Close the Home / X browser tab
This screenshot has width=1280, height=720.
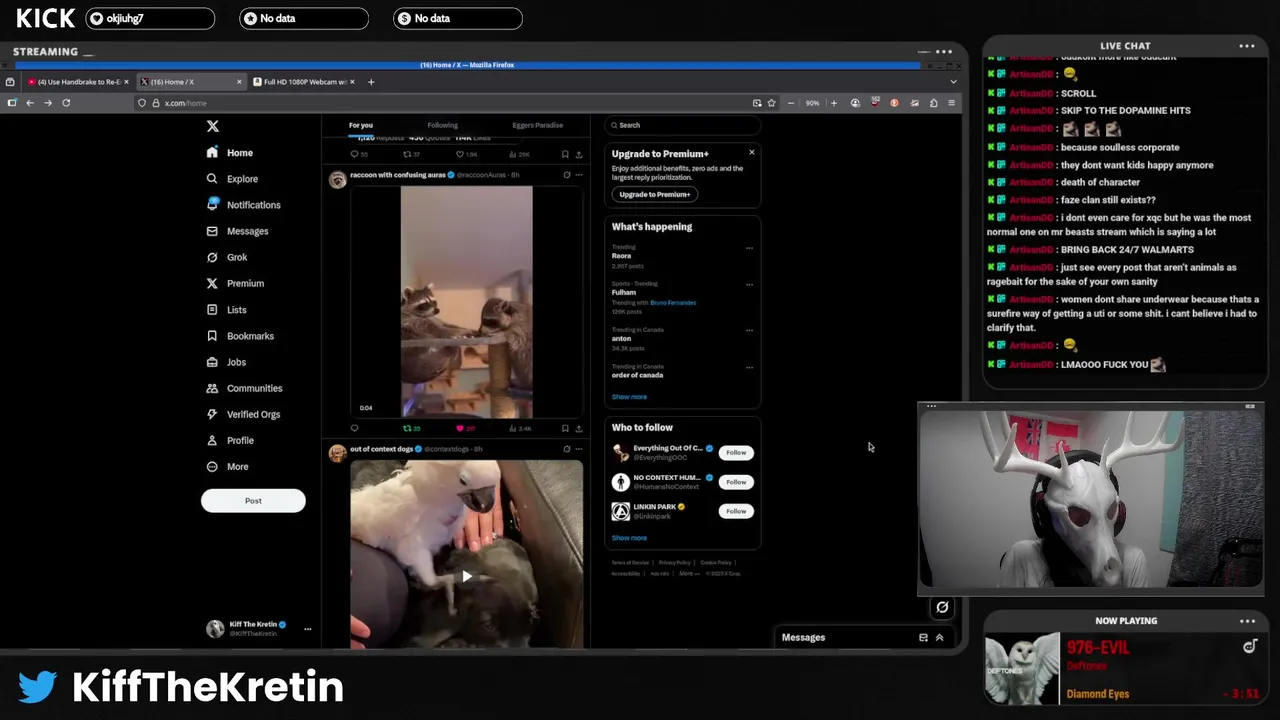click(x=239, y=82)
